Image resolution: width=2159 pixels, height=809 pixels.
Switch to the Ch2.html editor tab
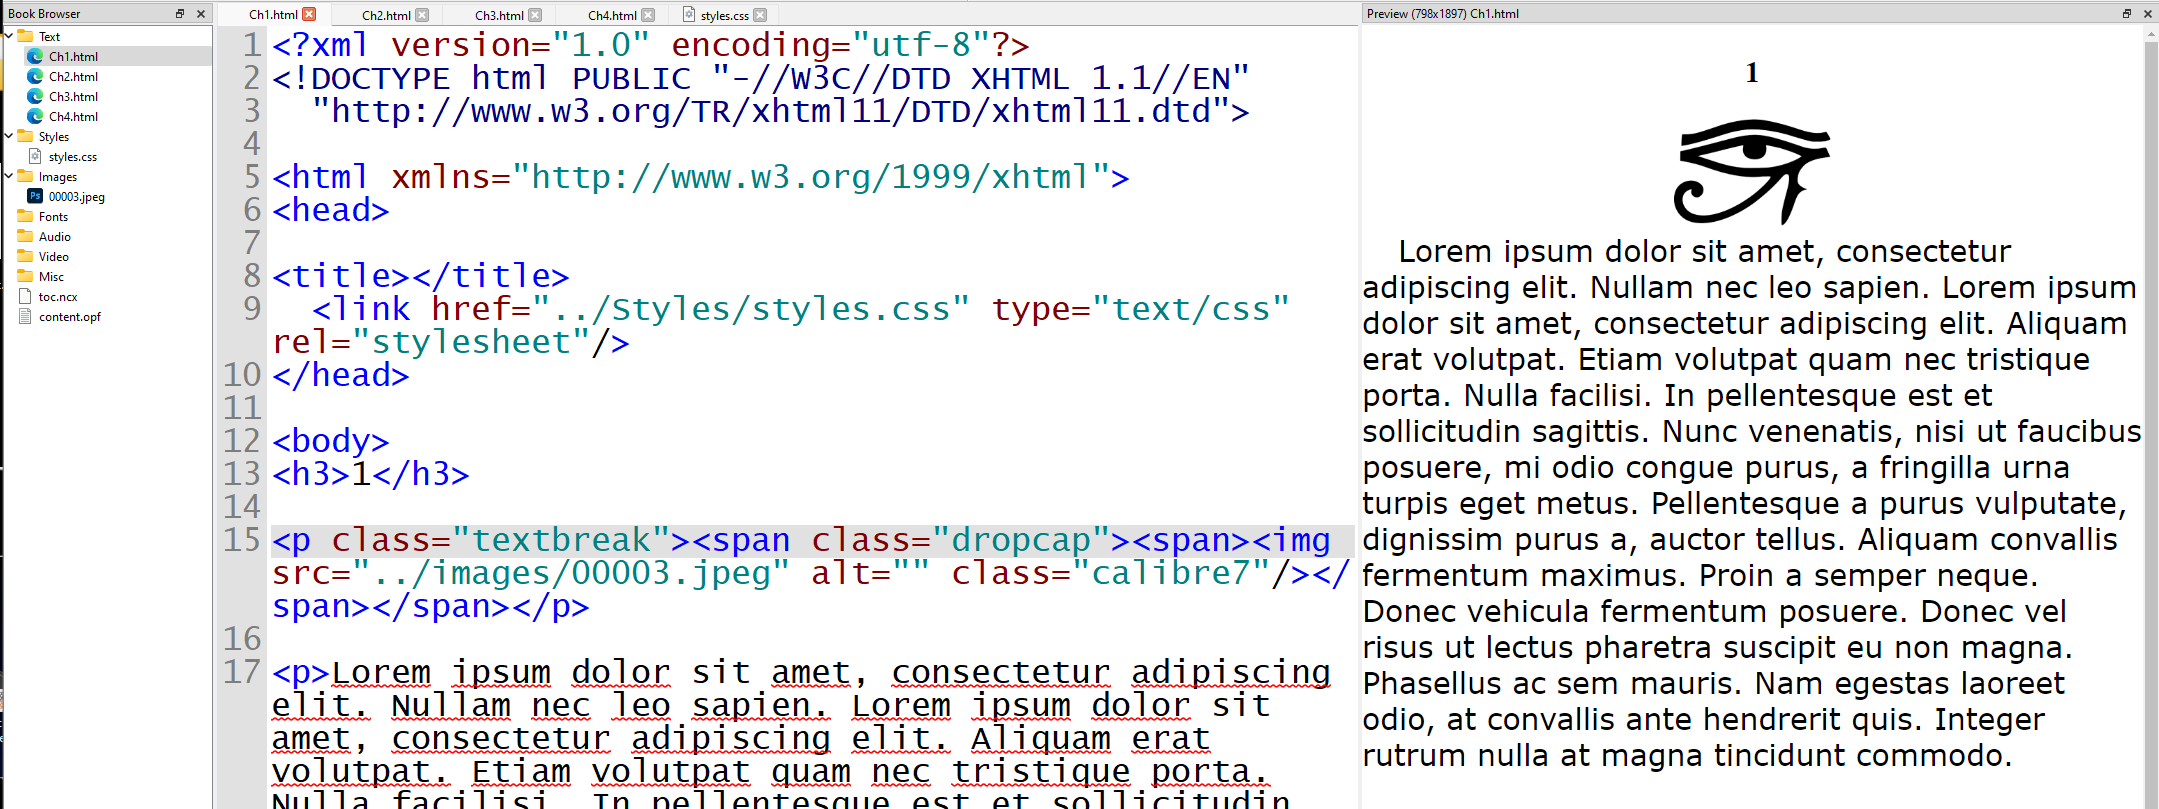coord(386,15)
